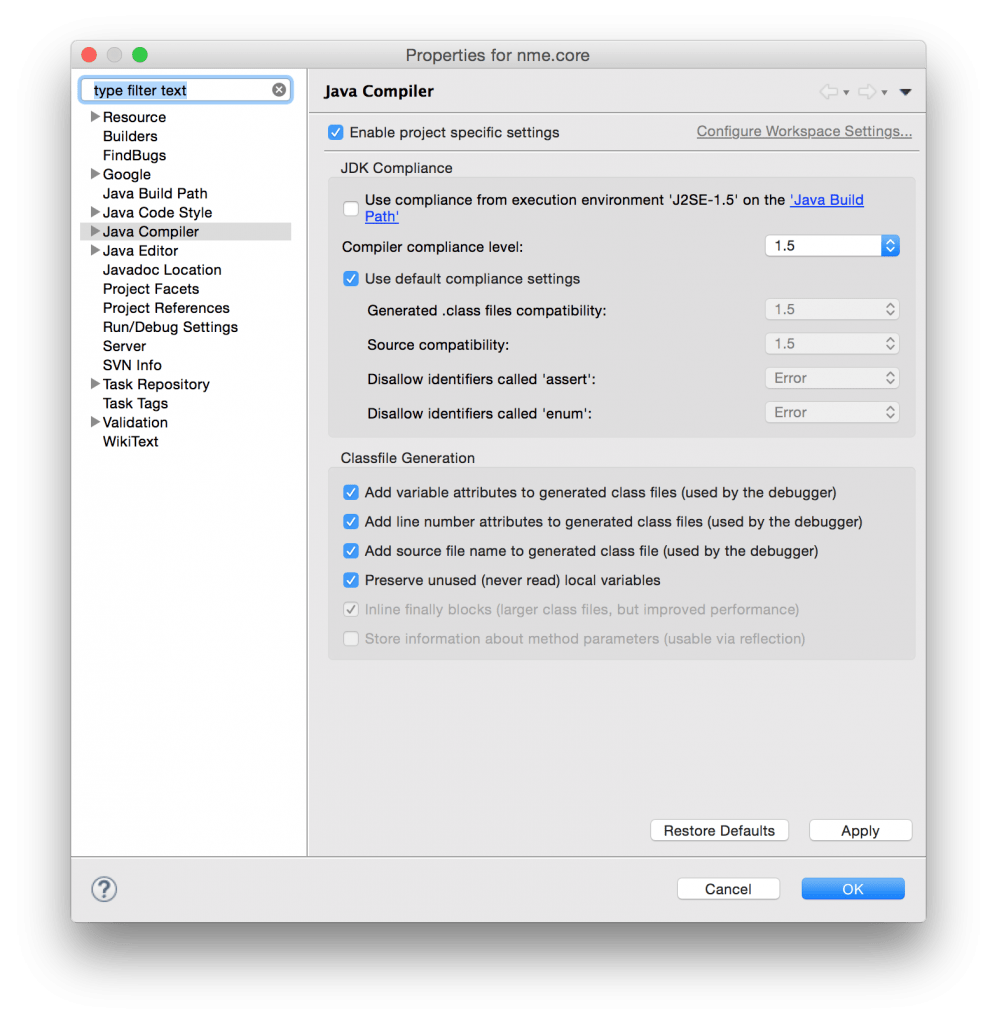Expand the Resource tree item
Image resolution: width=997 pixels, height=1024 pixels.
click(94, 117)
